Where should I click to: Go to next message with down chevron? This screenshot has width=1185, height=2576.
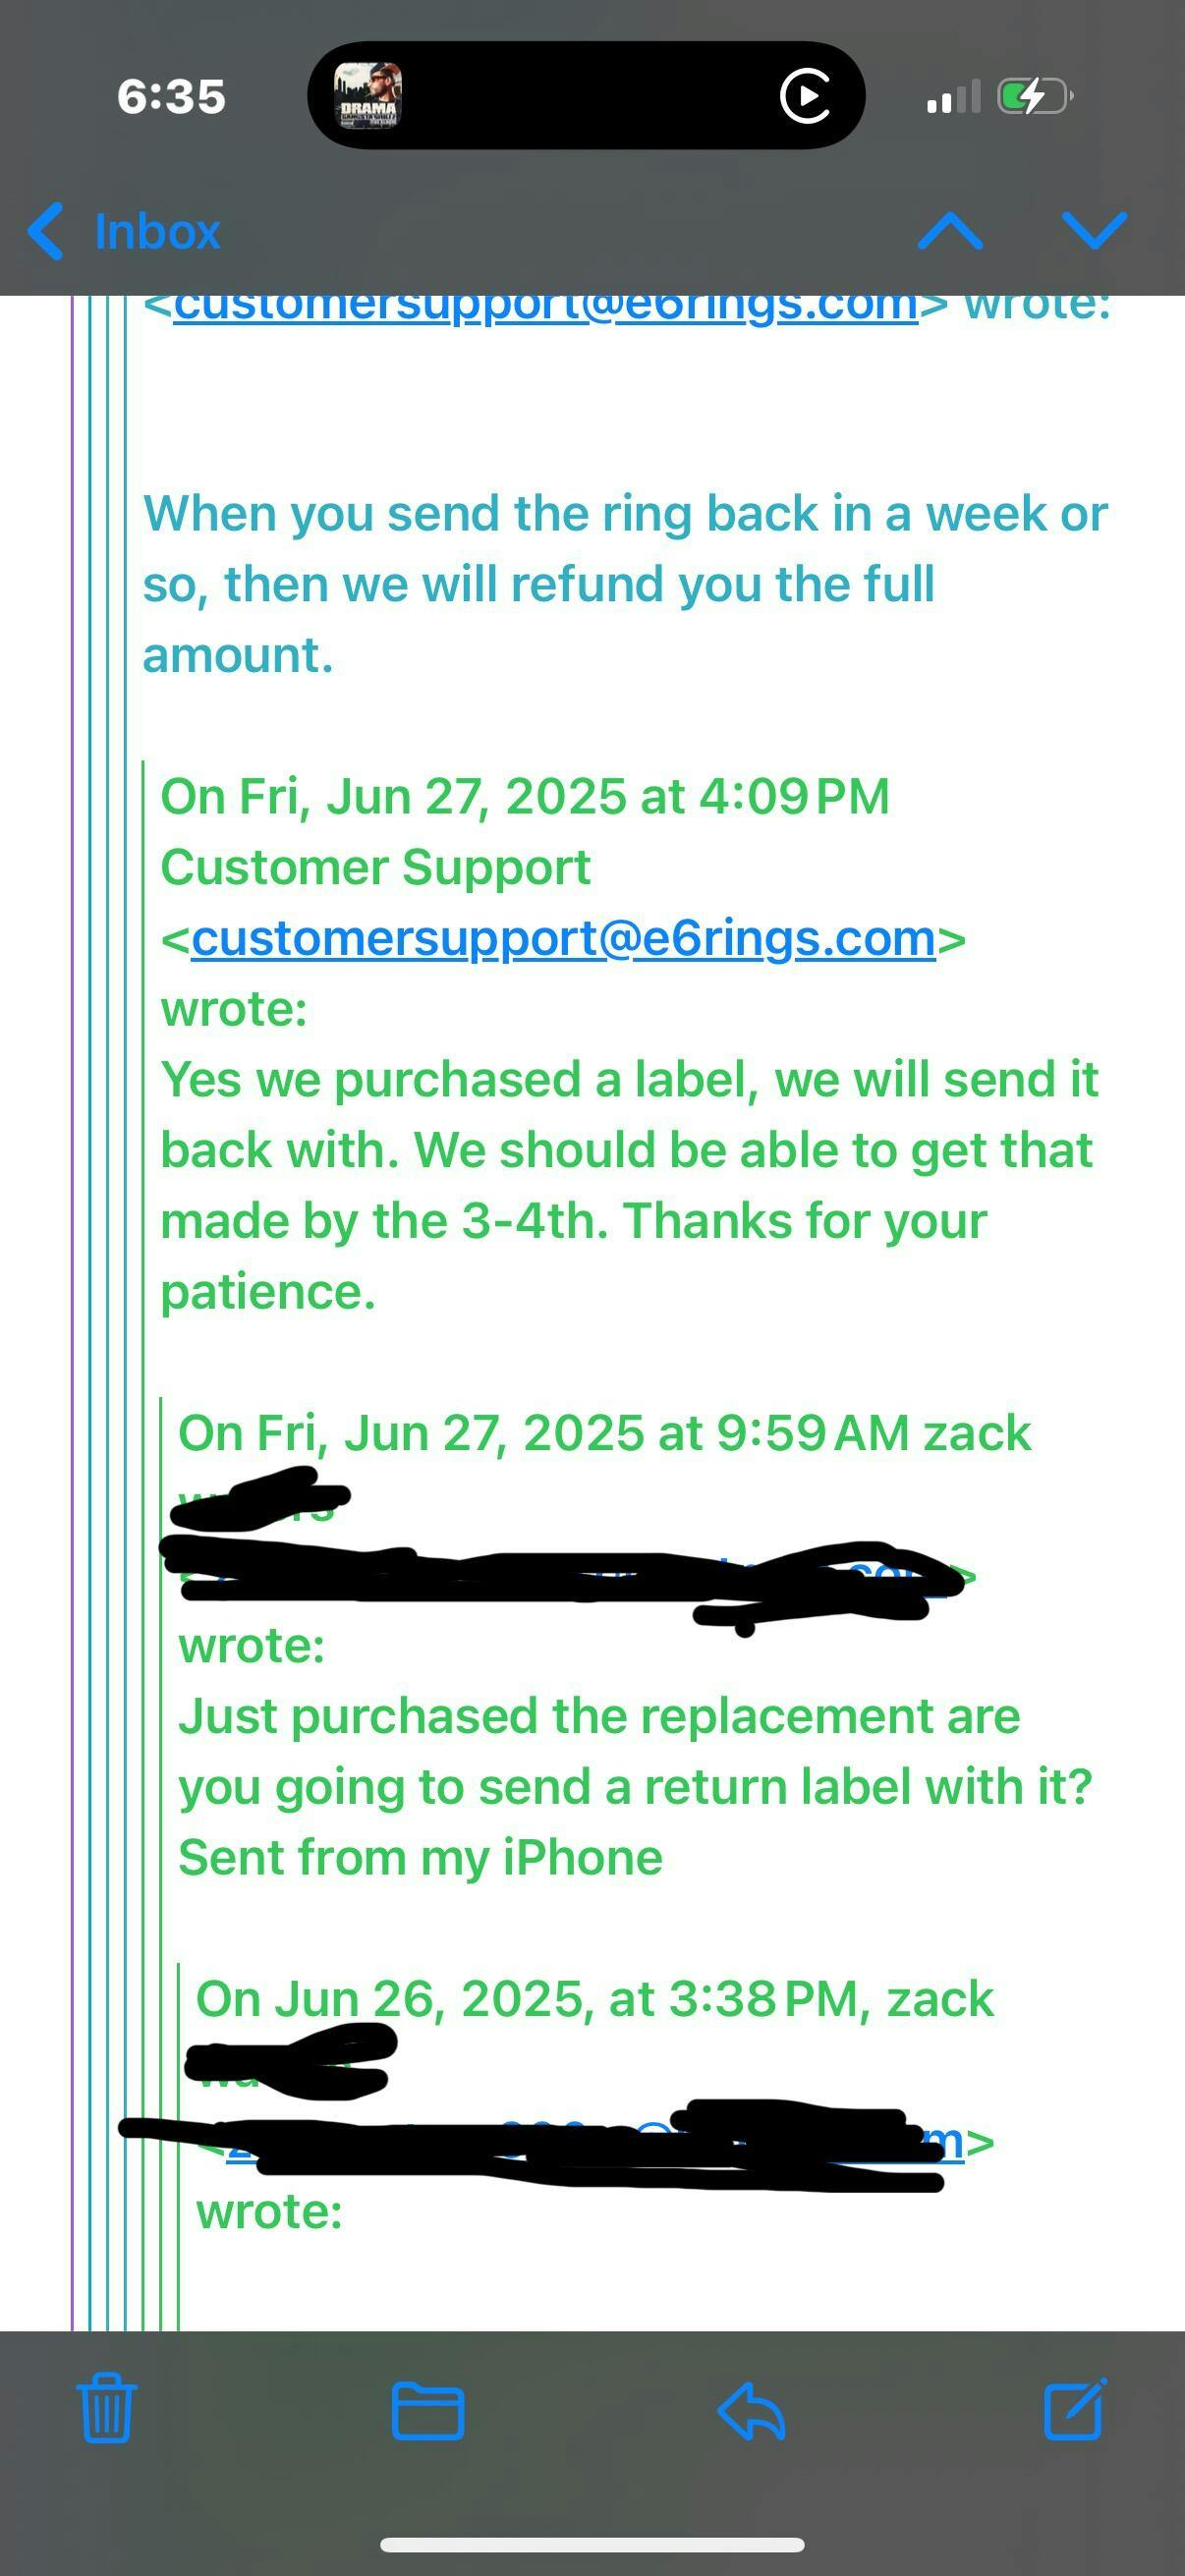pos(1095,230)
